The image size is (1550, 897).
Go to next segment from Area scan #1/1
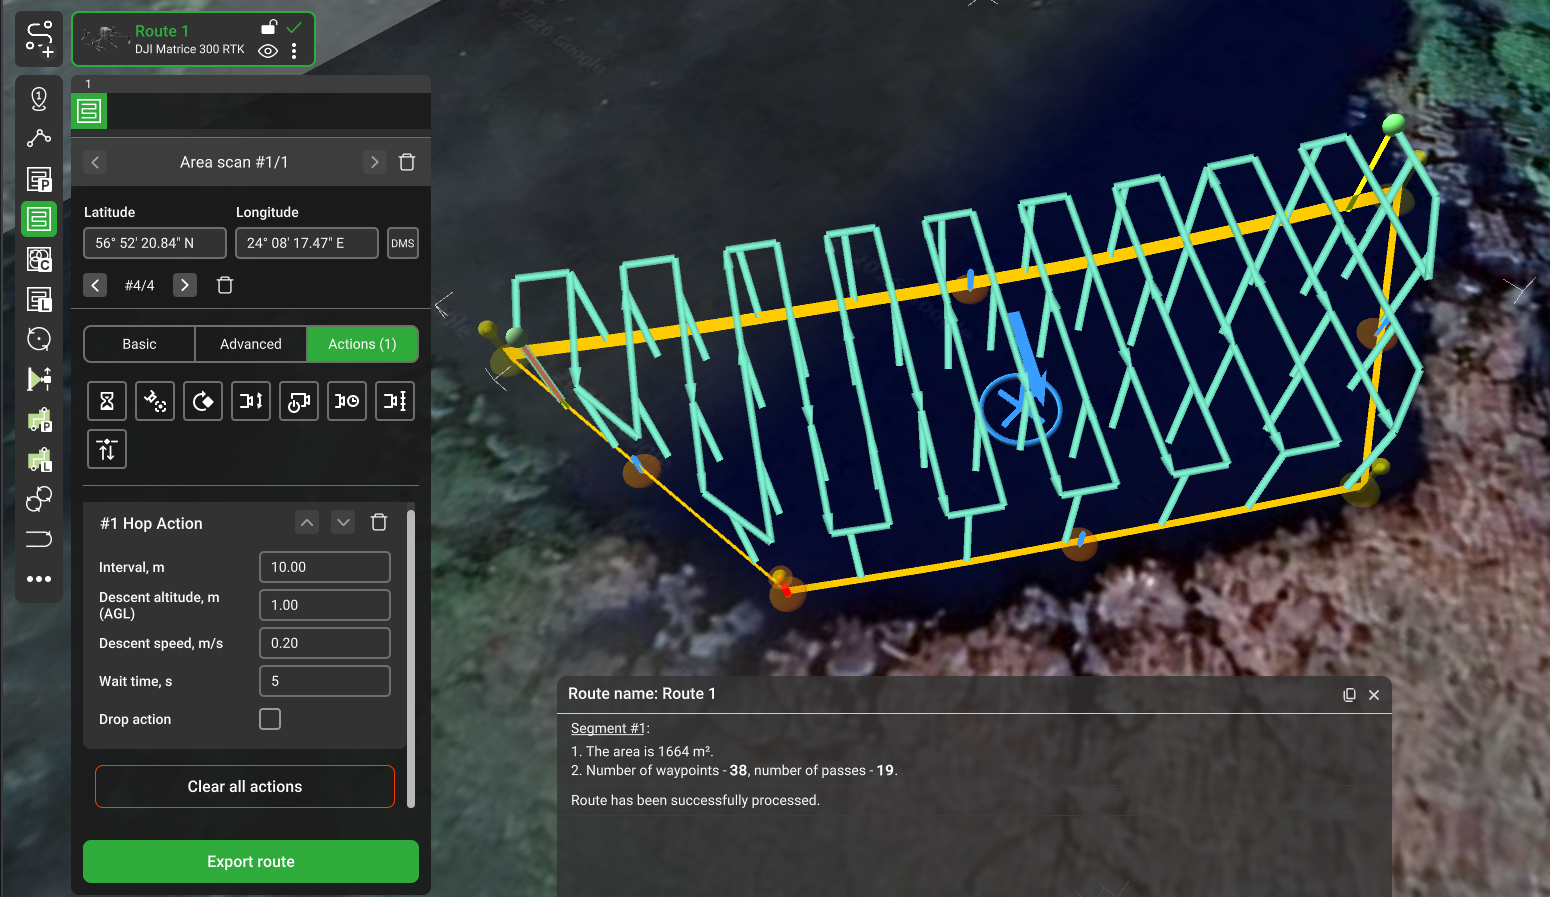click(x=374, y=162)
